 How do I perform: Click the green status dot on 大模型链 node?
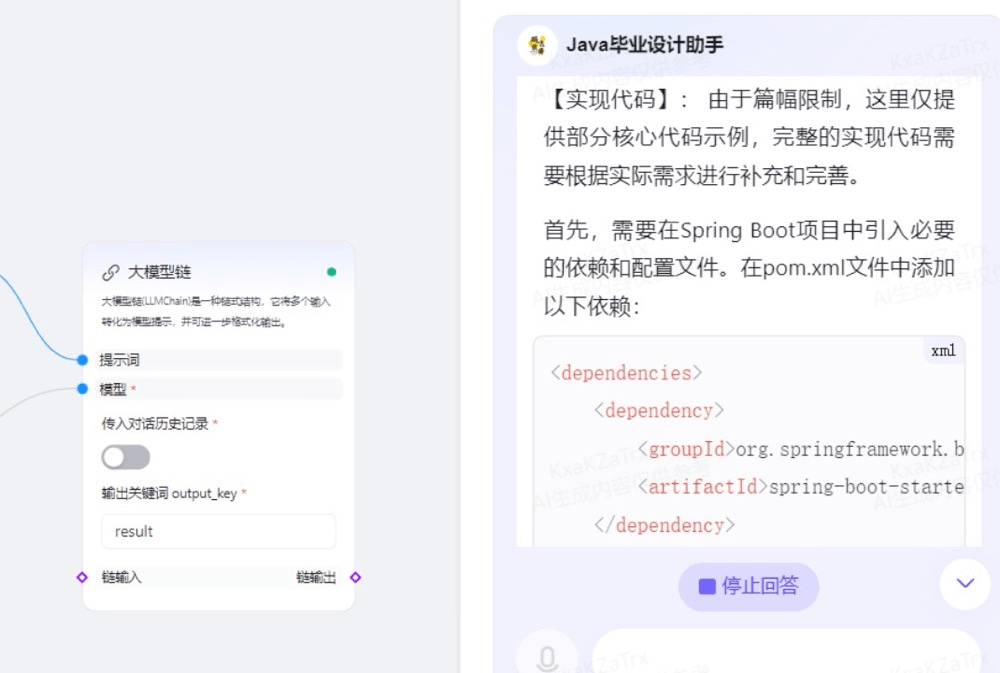pyautogui.click(x=332, y=272)
